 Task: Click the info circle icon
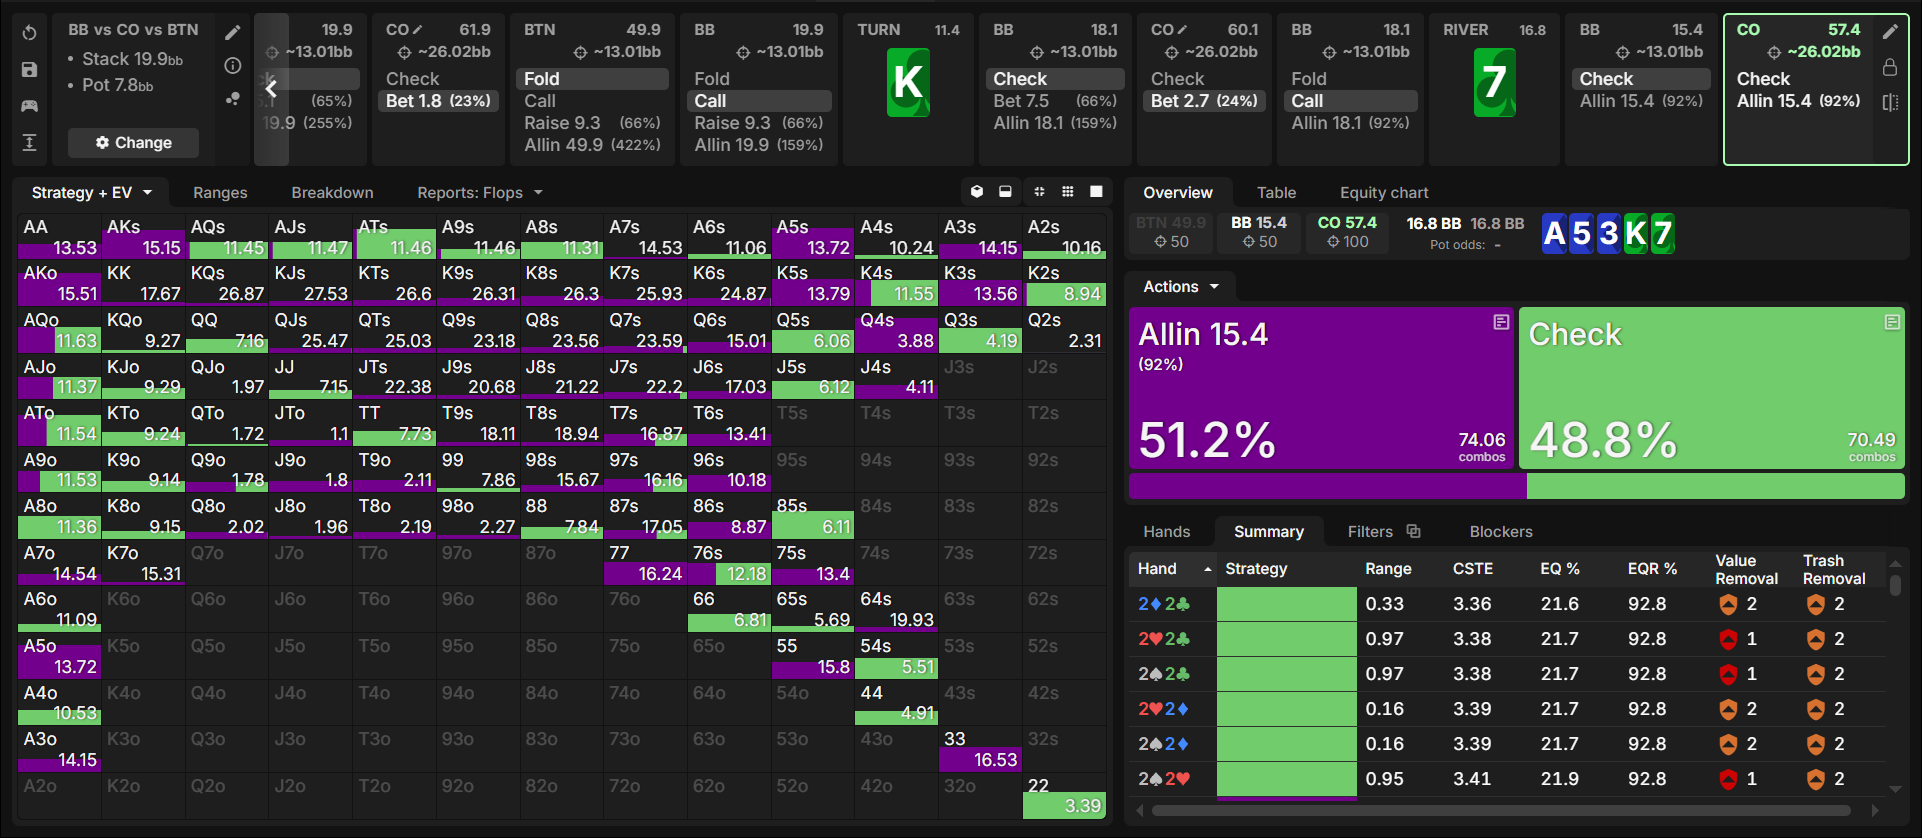pos(232,66)
